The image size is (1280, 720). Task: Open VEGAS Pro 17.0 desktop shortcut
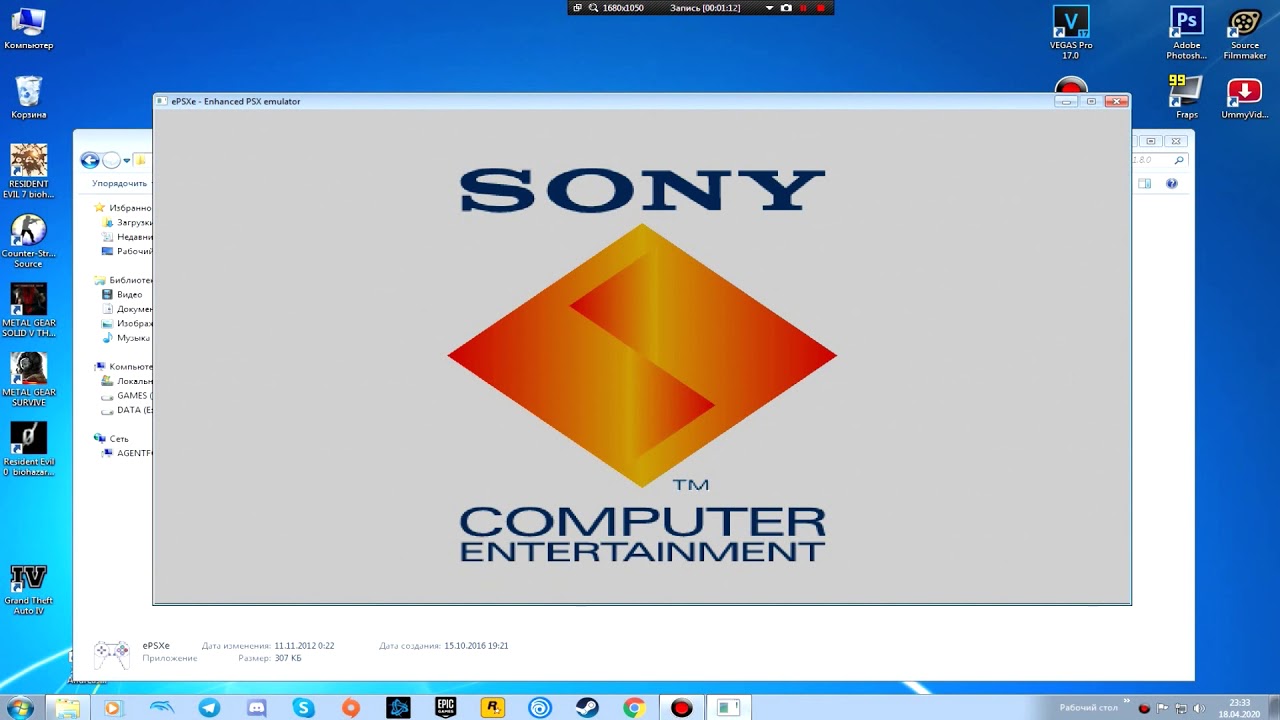click(x=1071, y=32)
